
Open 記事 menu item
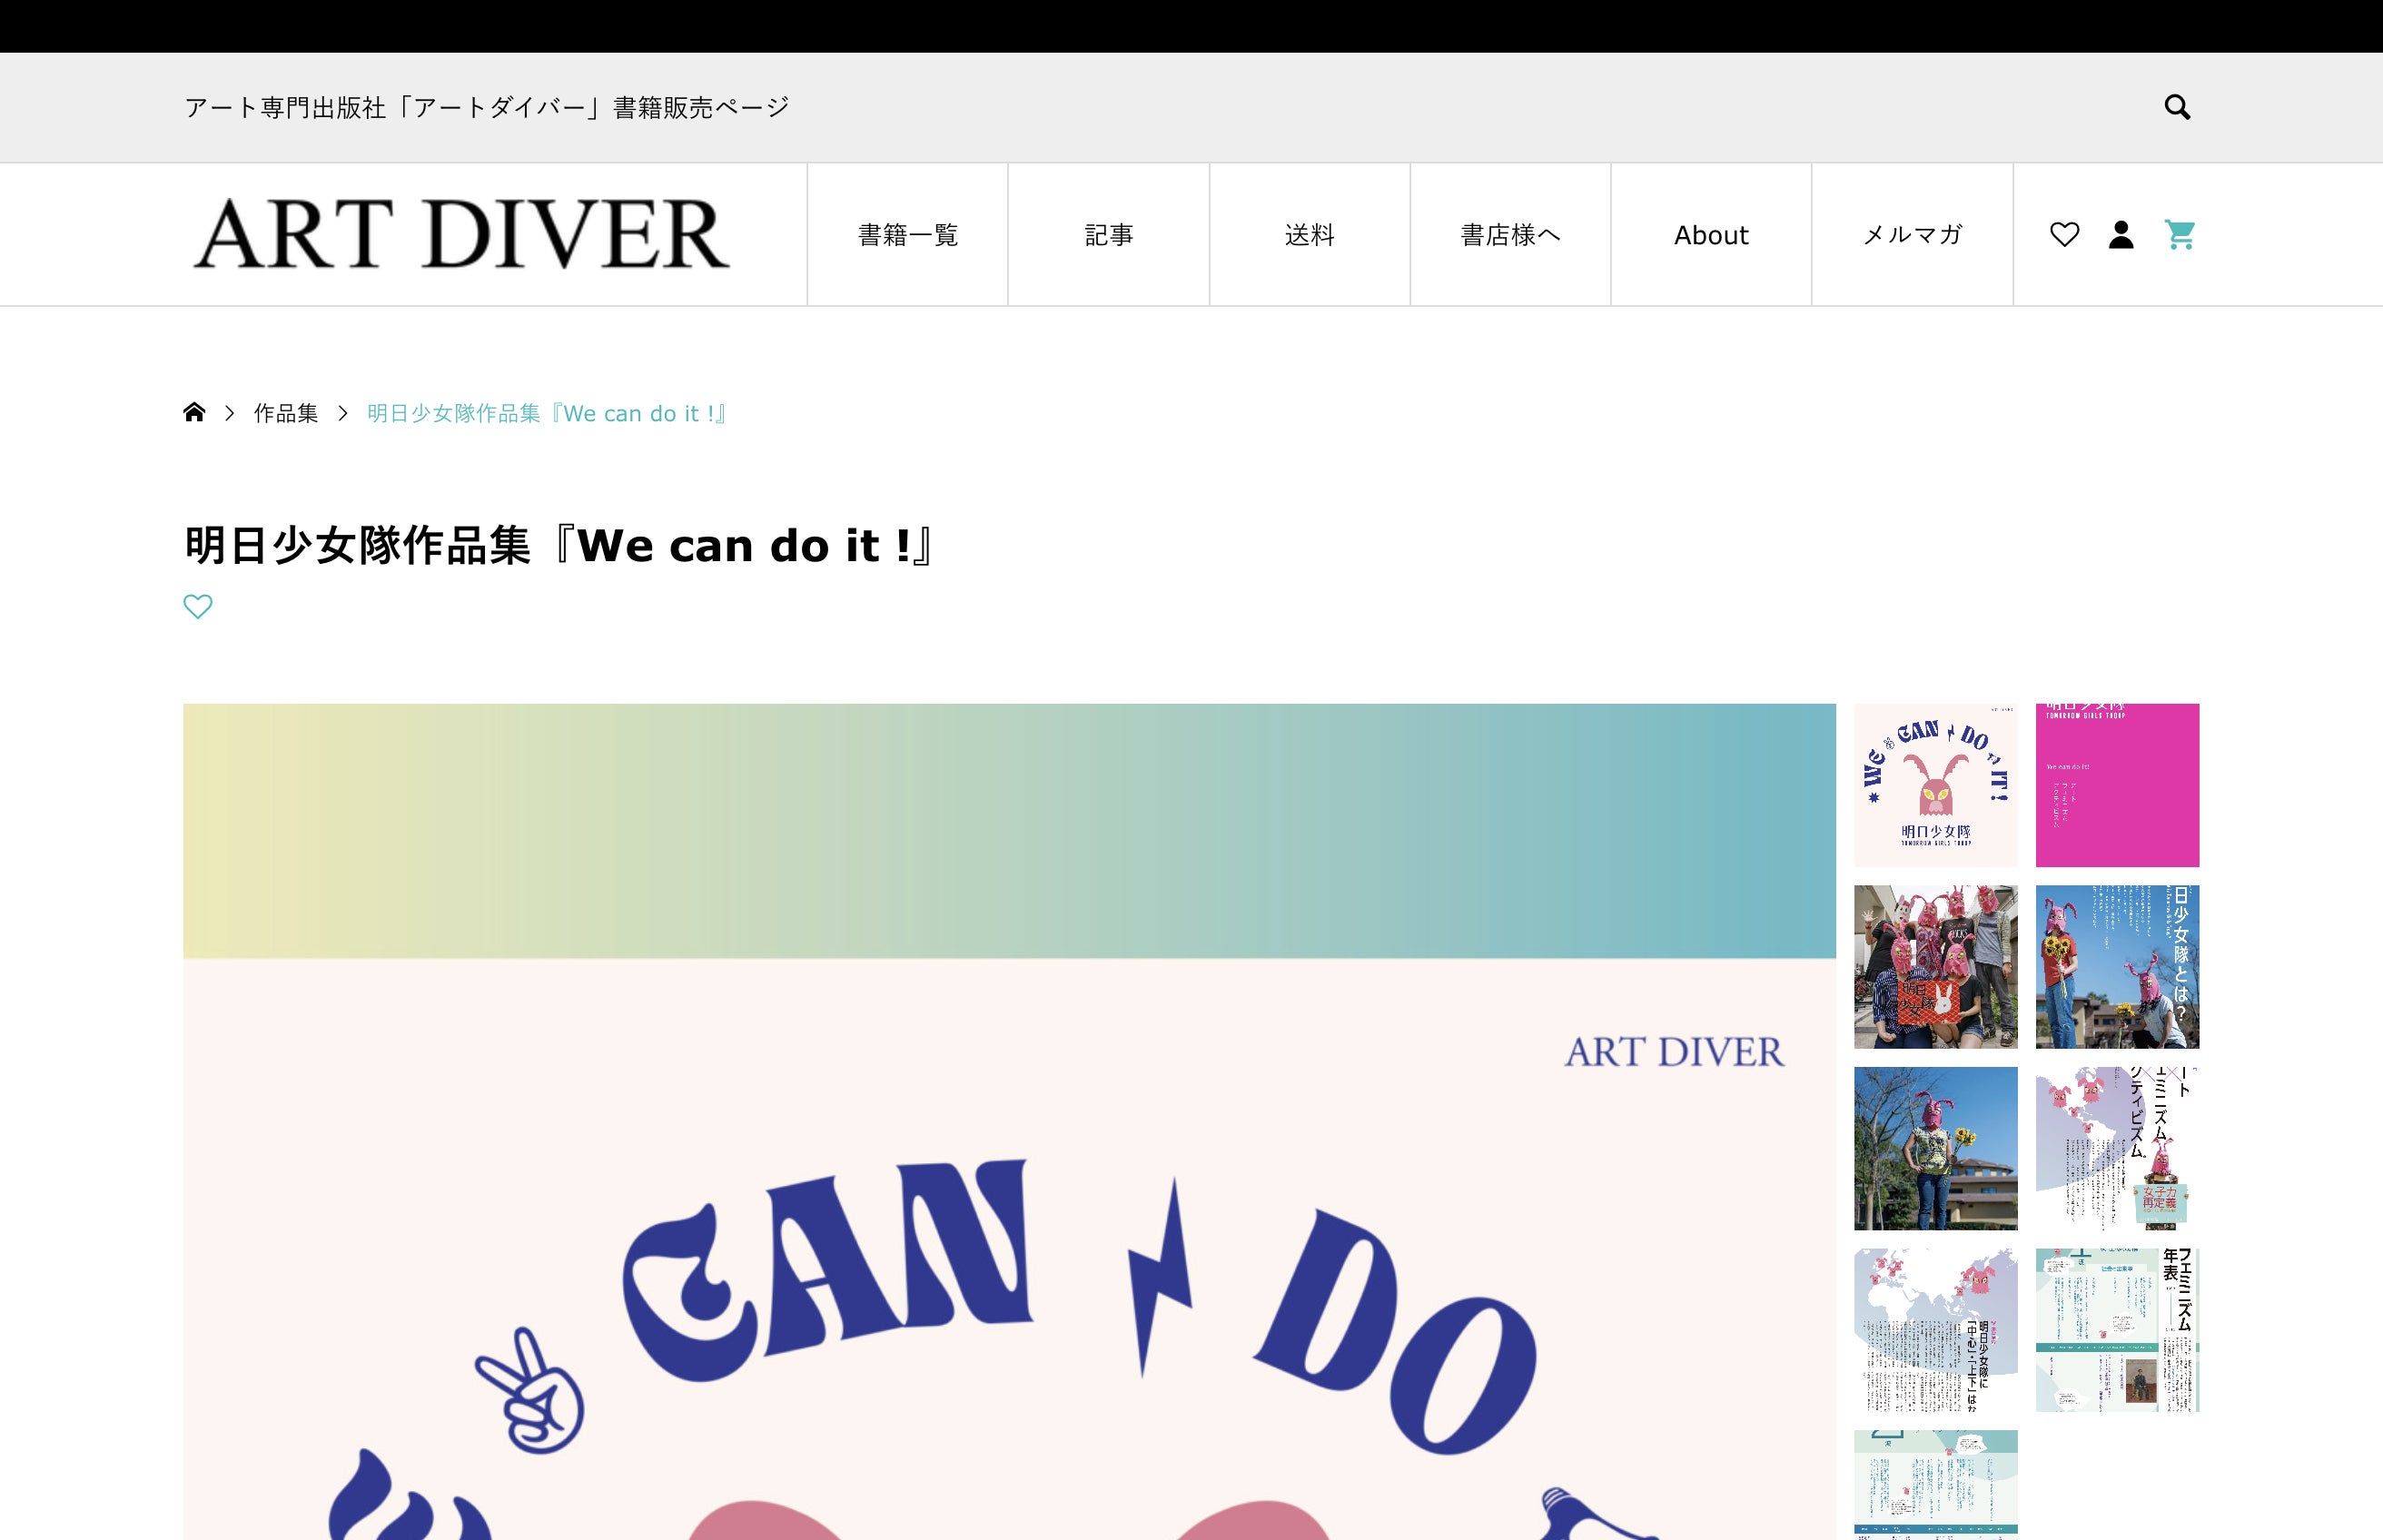1108,235
